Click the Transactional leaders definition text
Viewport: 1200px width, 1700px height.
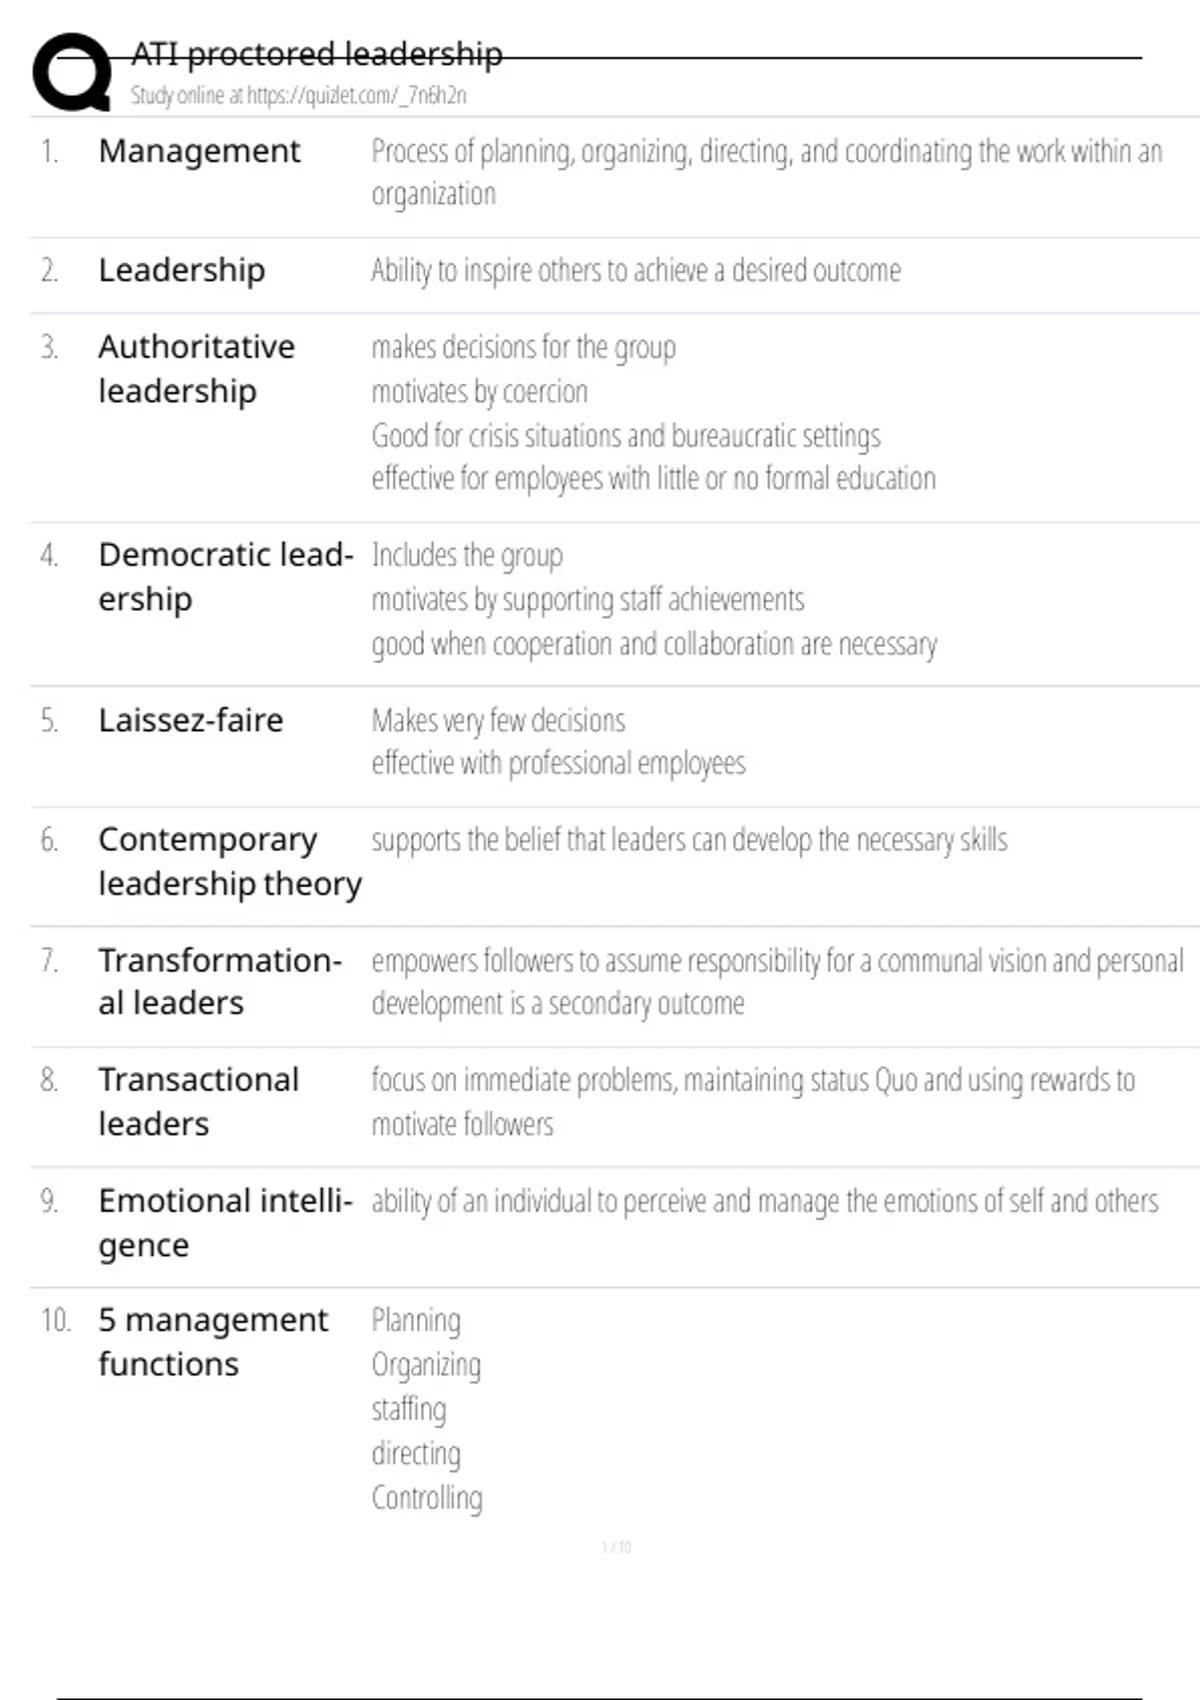(752, 1101)
